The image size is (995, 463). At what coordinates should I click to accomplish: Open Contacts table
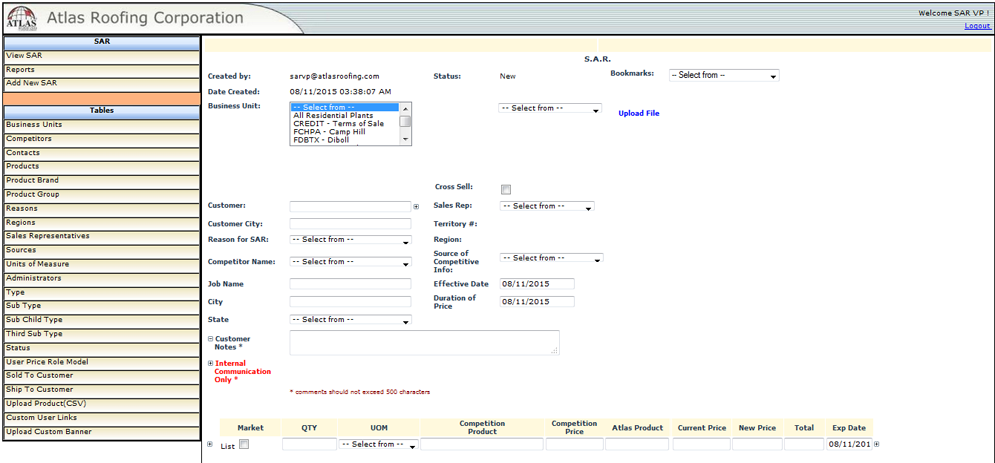pos(102,153)
